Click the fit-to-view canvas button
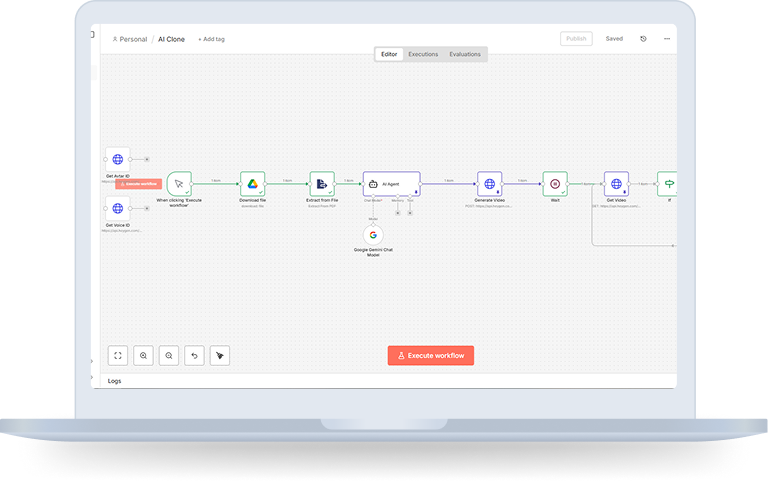This screenshot has width=768, height=484. [118, 355]
